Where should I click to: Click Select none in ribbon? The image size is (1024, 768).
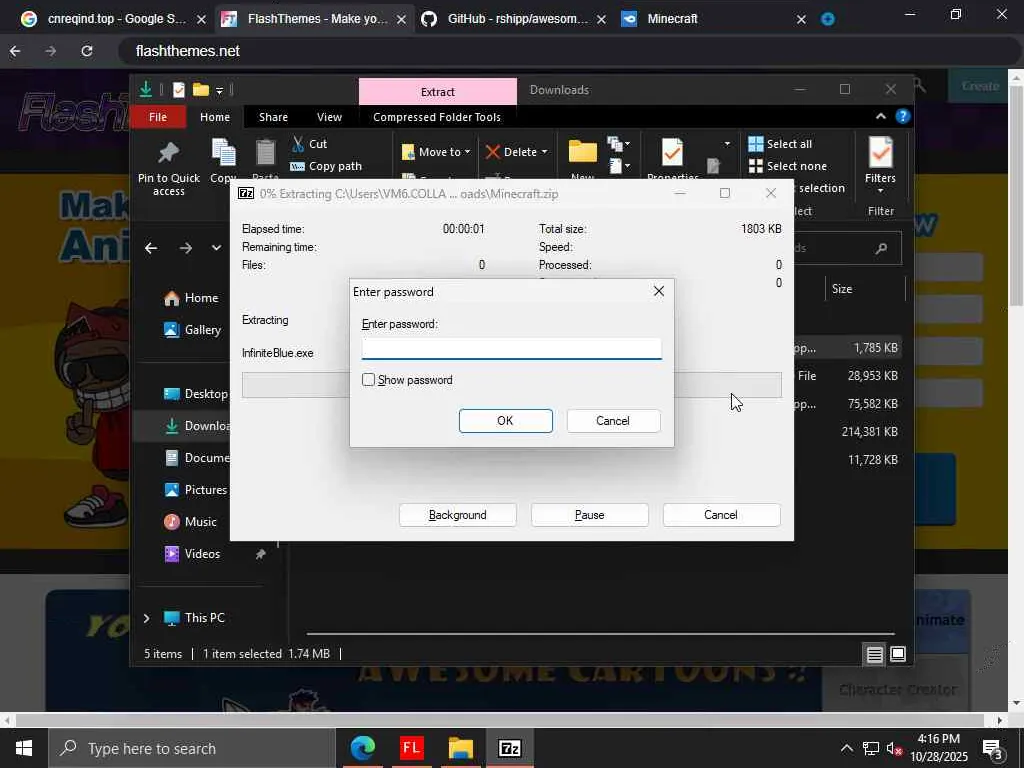788,166
